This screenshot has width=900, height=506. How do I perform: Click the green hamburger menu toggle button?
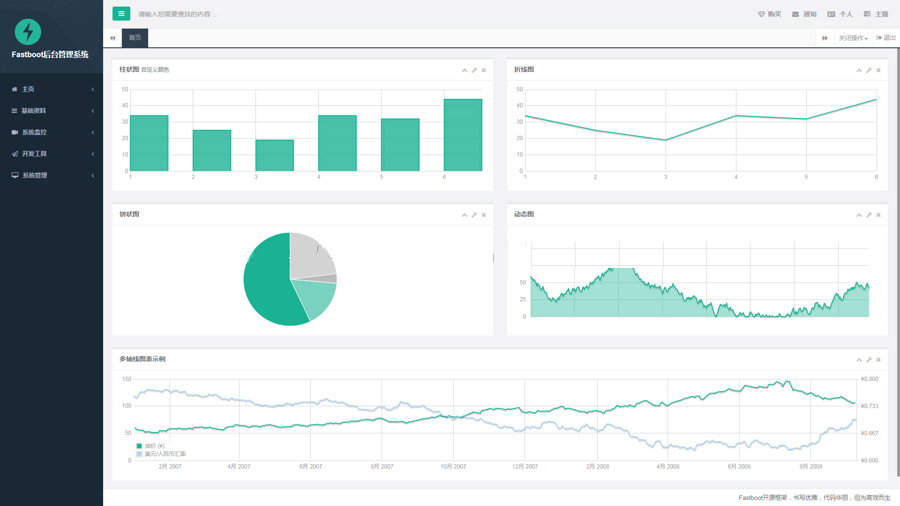(121, 14)
